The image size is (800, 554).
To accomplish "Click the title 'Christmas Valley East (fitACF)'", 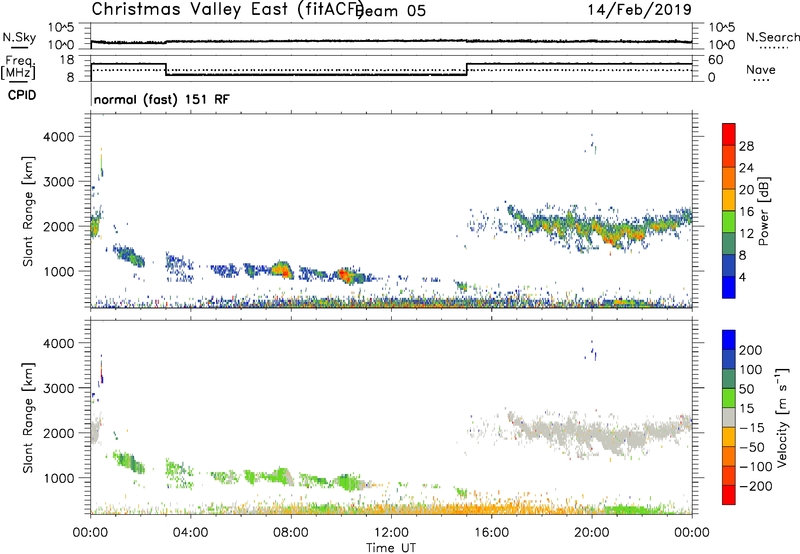I will pyautogui.click(x=228, y=9).
